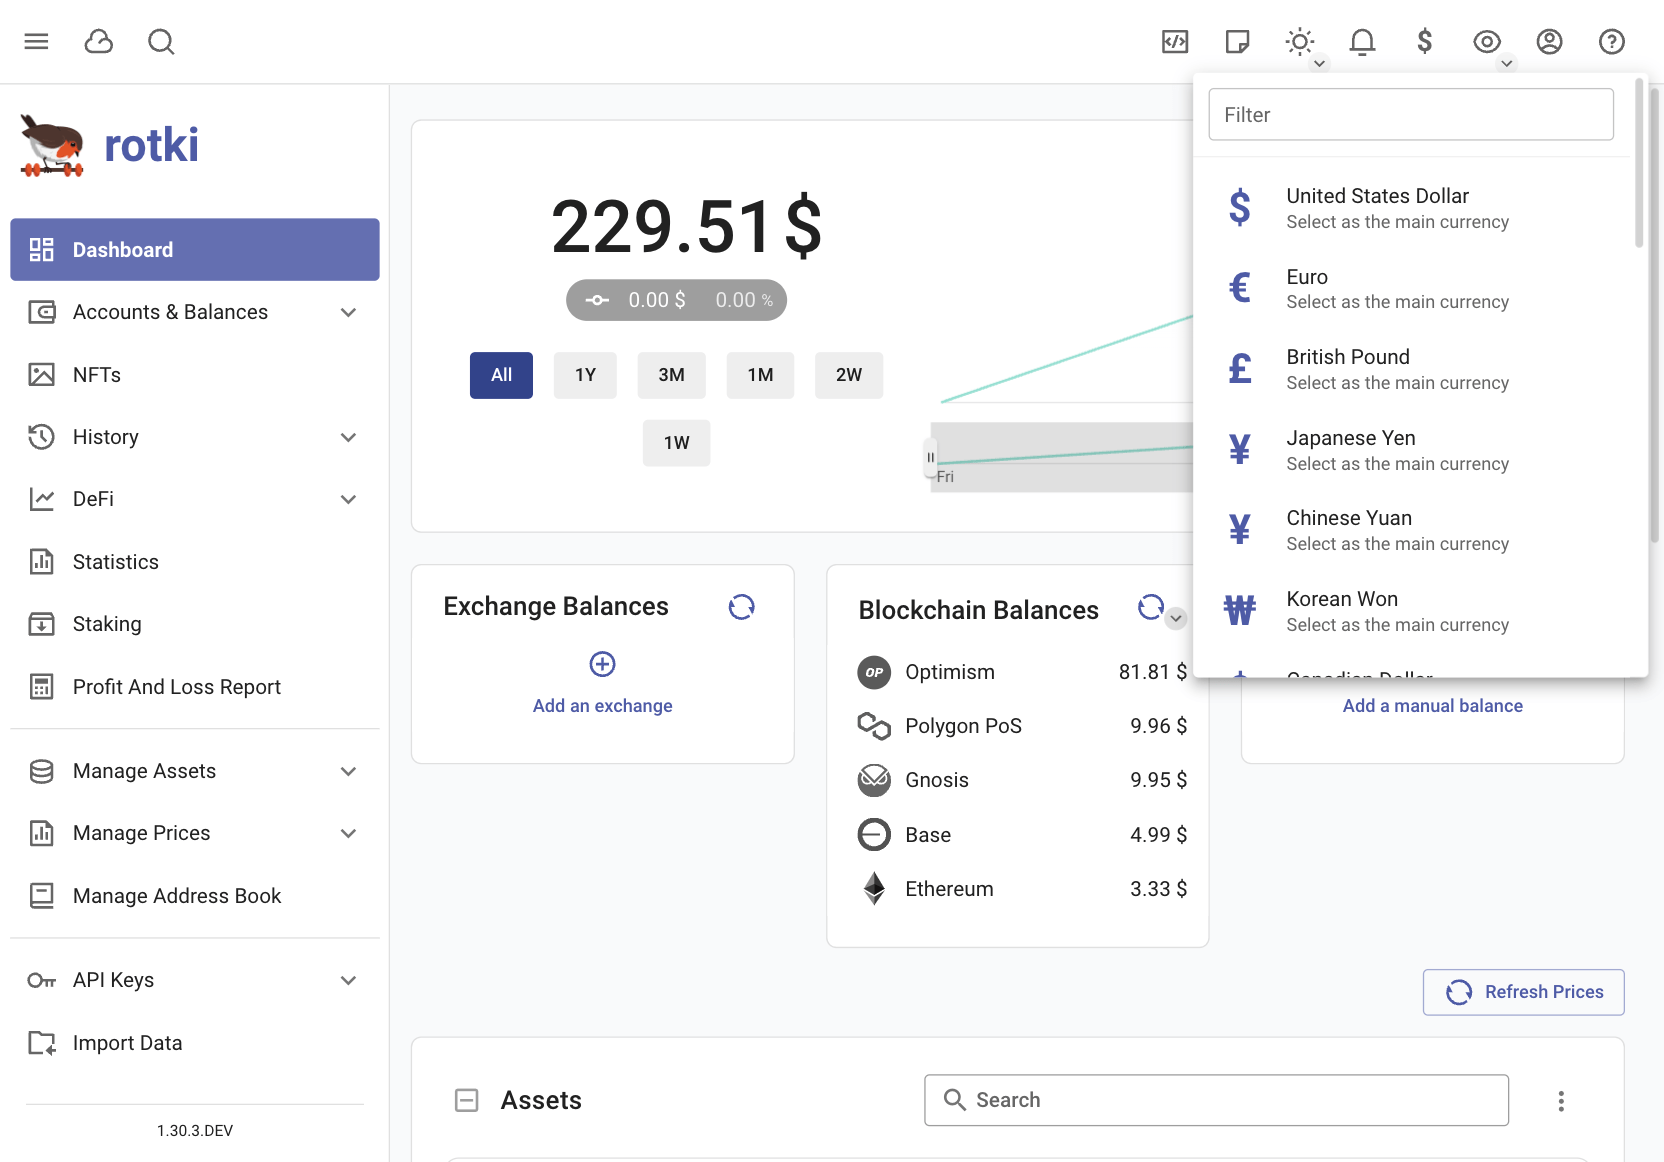Open the help question mark icon
Image resolution: width=1664 pixels, height=1162 pixels.
pyautogui.click(x=1612, y=41)
